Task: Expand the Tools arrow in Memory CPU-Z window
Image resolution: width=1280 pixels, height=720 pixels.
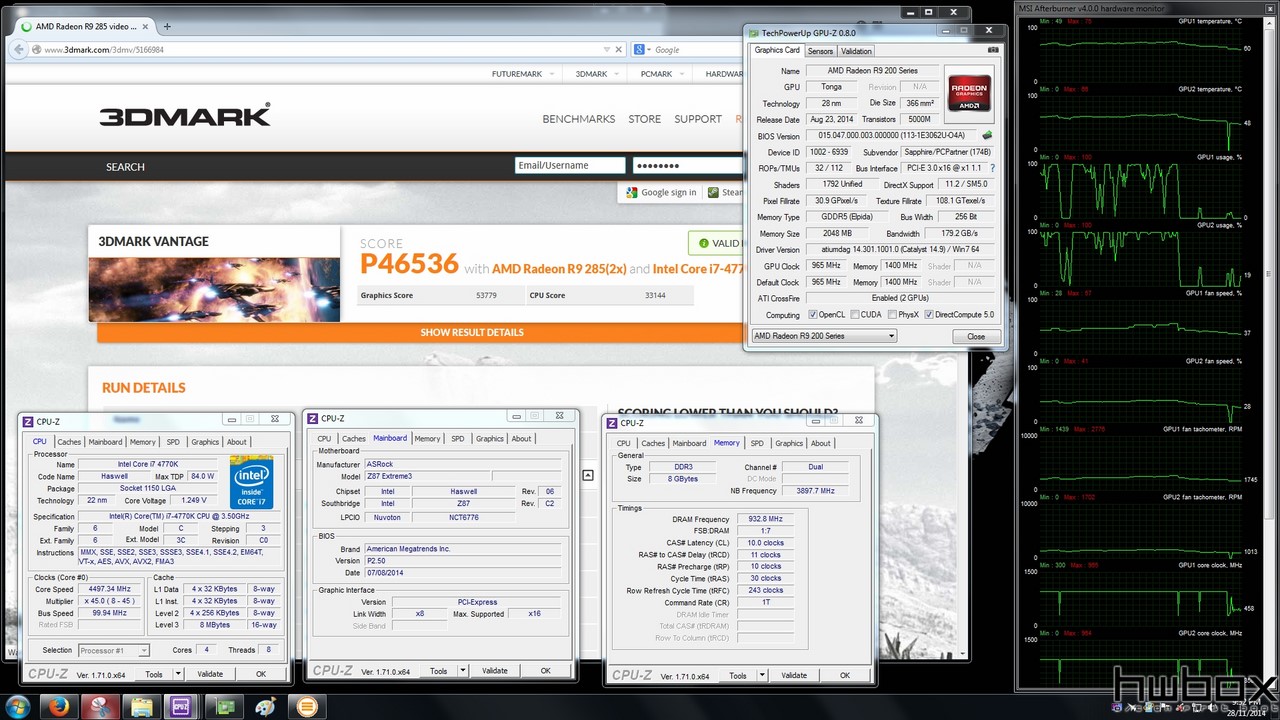Action: pos(764,675)
